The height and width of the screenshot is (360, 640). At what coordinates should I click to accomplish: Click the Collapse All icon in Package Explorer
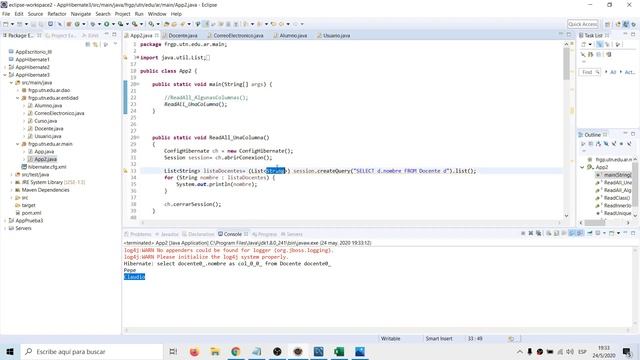coord(88,44)
